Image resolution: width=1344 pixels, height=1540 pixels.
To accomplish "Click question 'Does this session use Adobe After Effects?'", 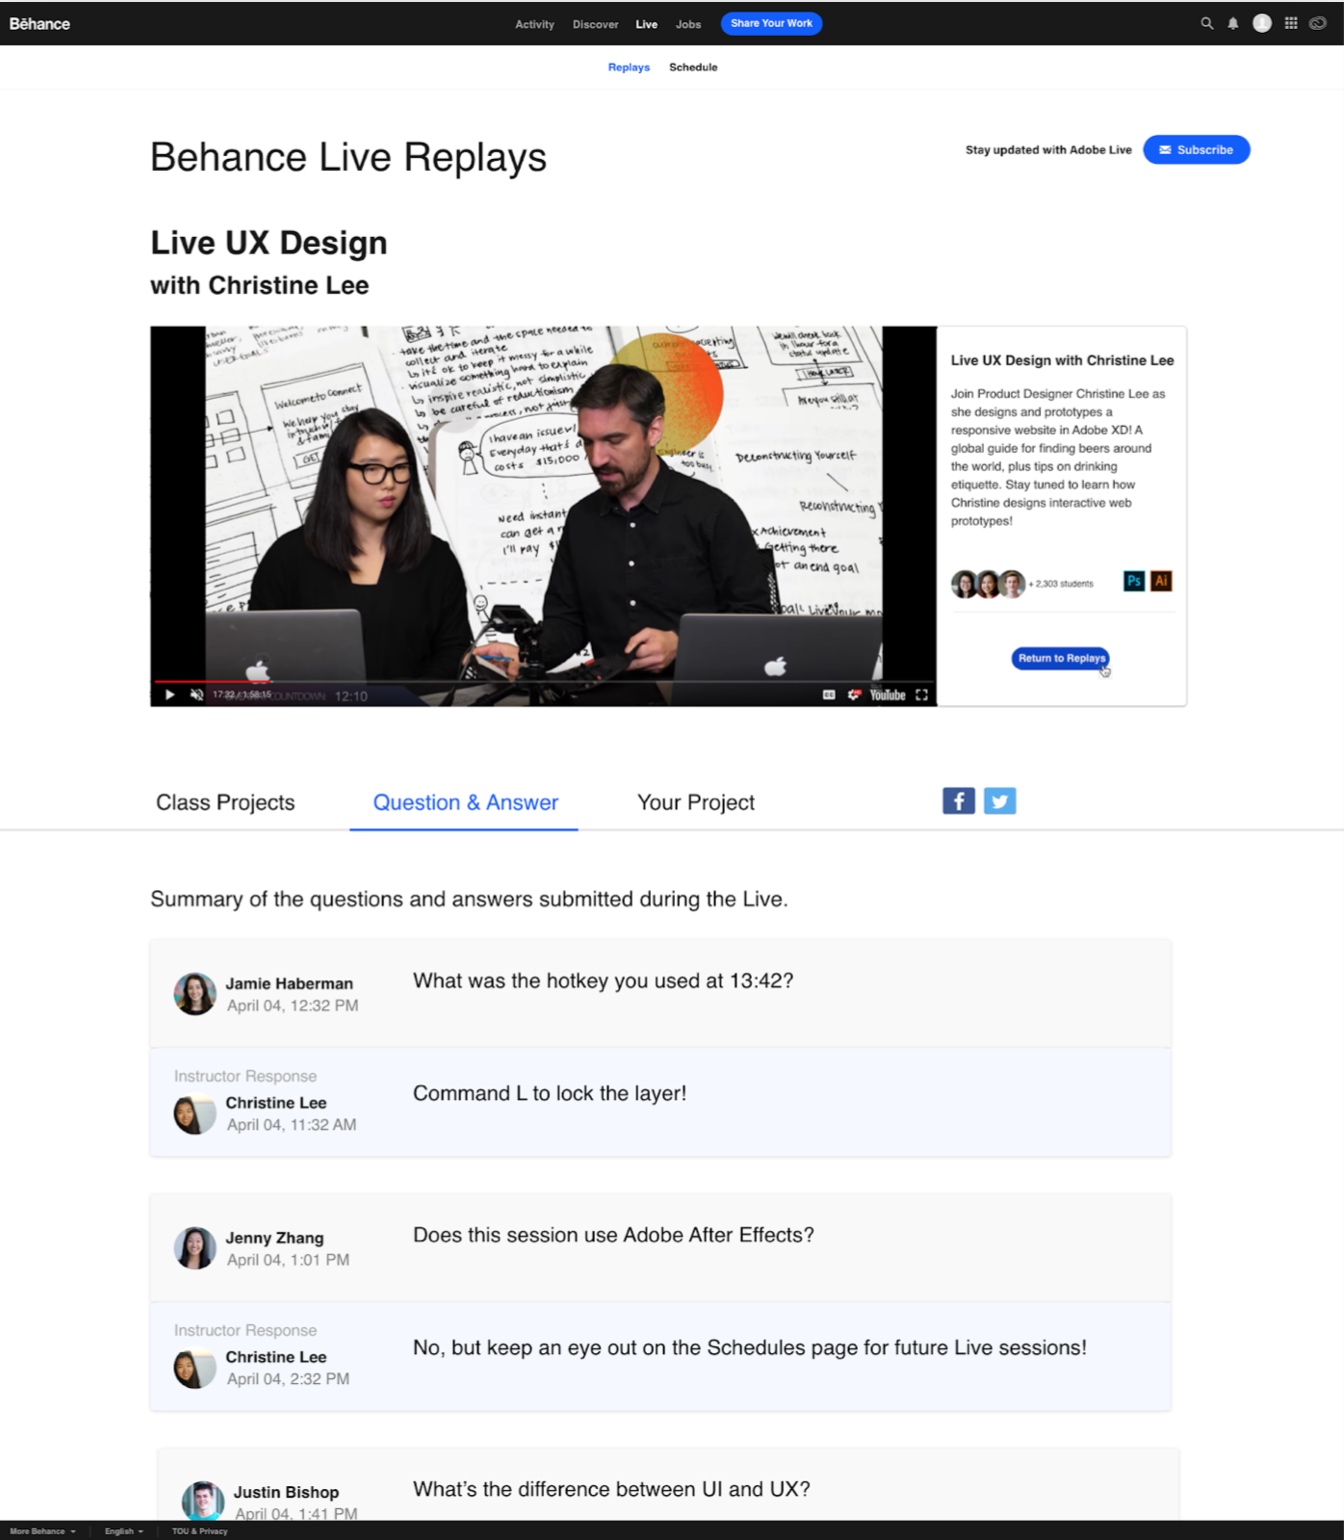I will pyautogui.click(x=613, y=1235).
